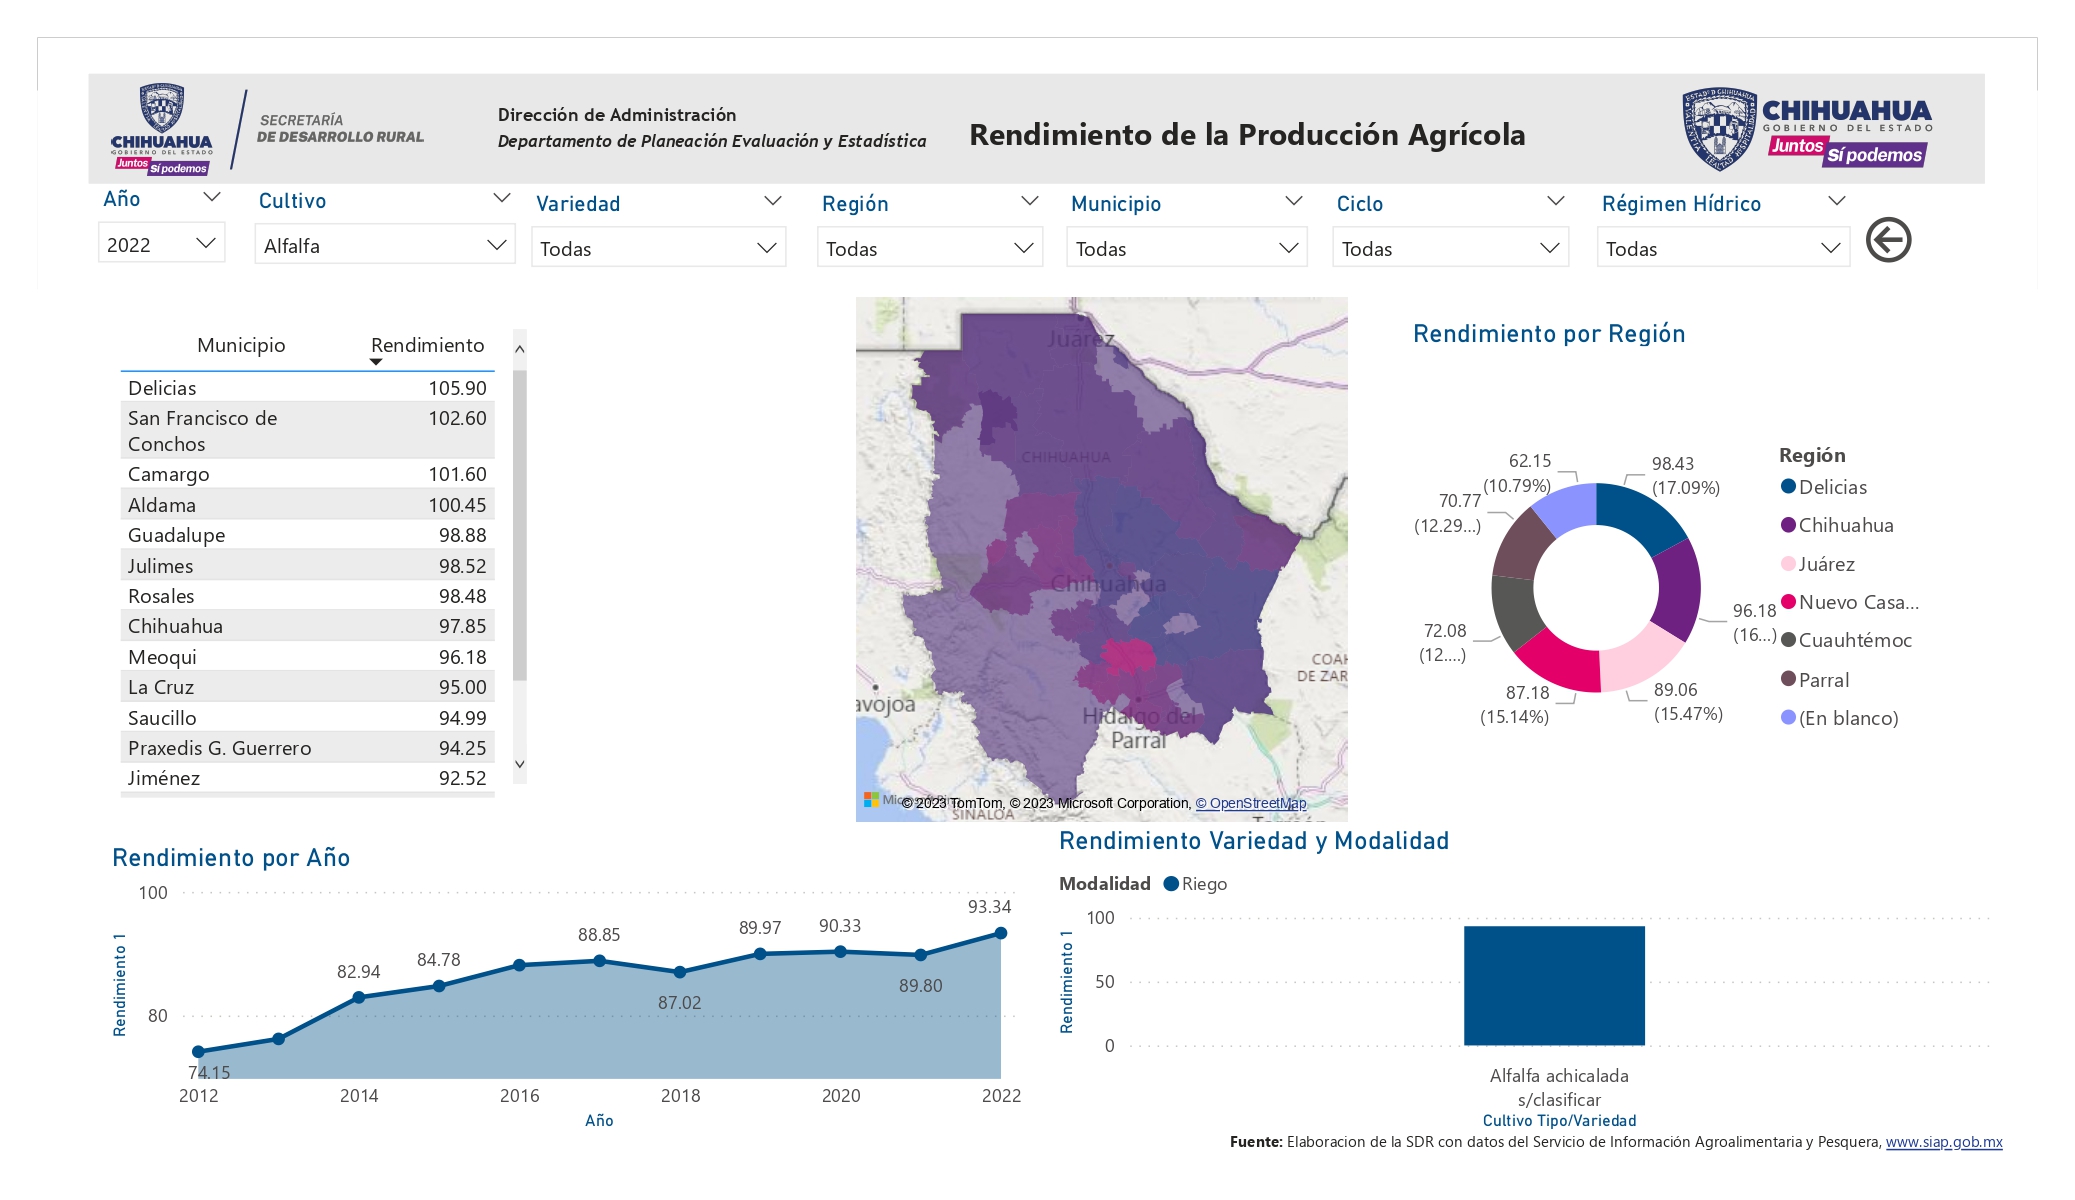Select the Saucillo table row
The image size is (2075, 1200).
pos(307,718)
